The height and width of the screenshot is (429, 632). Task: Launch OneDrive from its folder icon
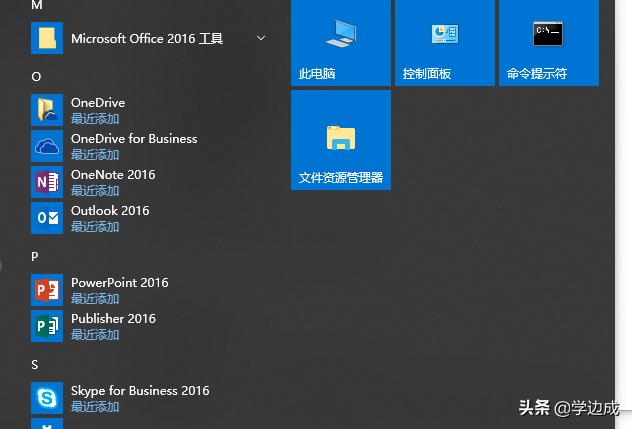tap(47, 110)
